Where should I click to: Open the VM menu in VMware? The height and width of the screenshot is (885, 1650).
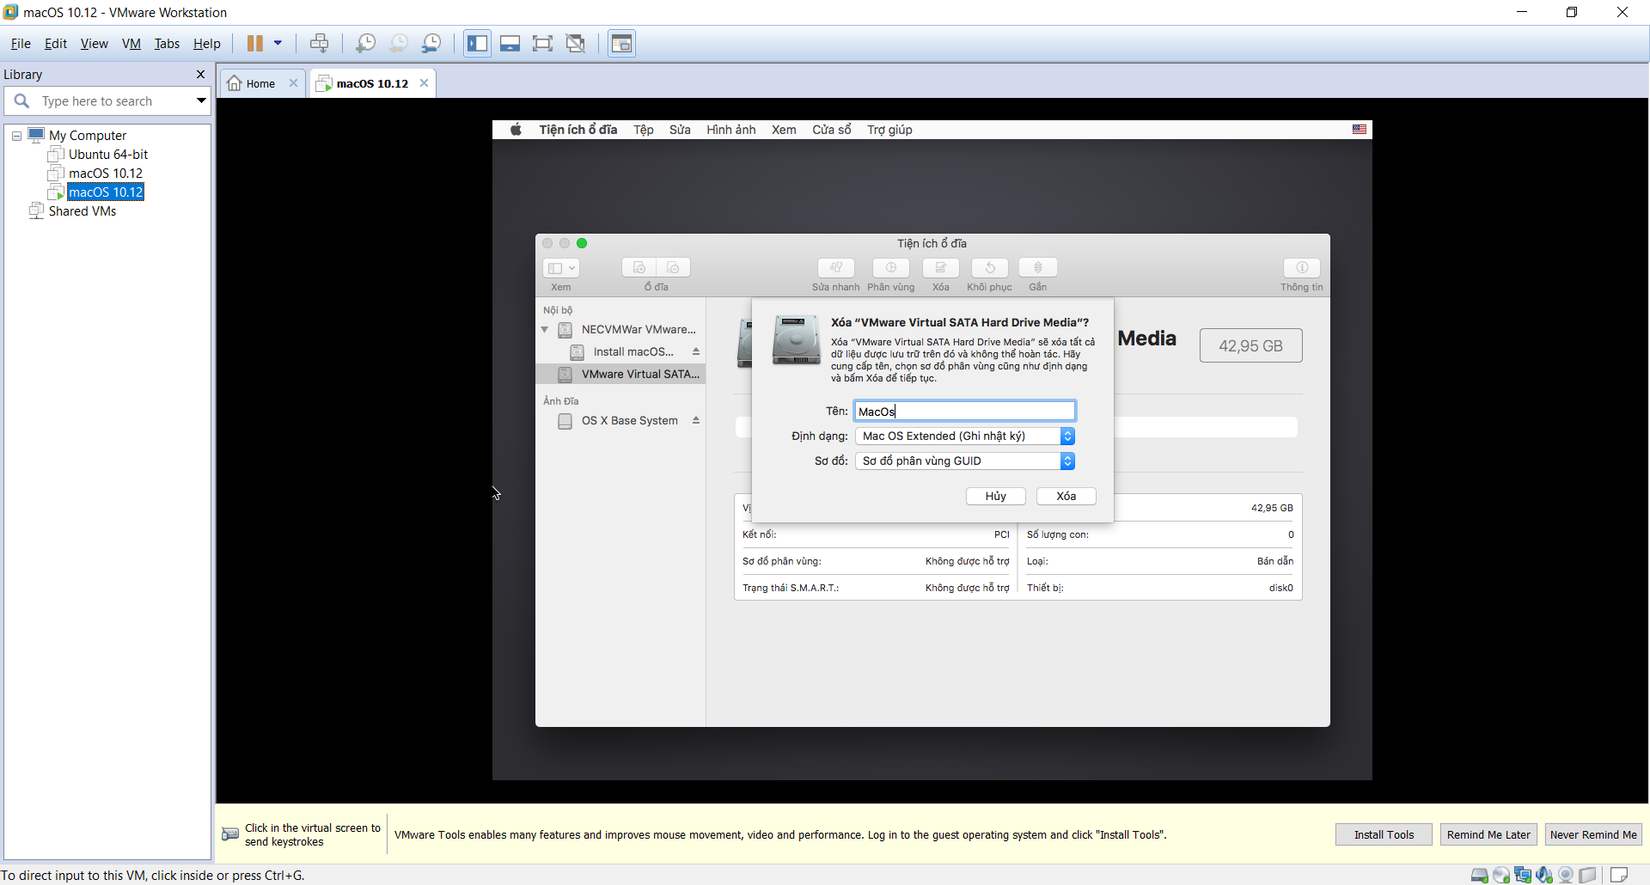(131, 43)
